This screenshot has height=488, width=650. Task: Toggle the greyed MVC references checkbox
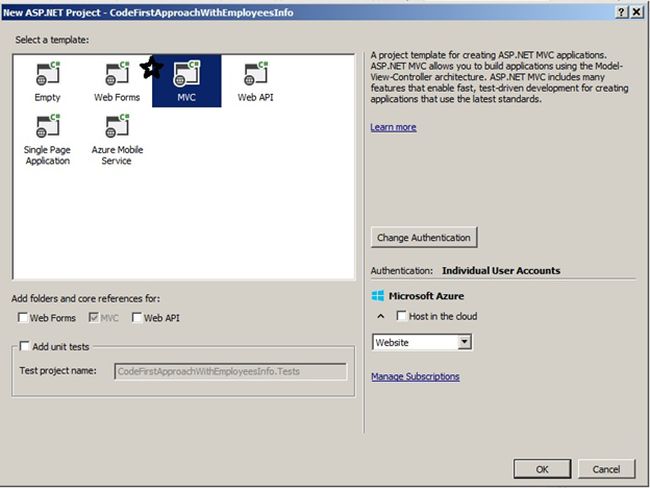(x=94, y=318)
